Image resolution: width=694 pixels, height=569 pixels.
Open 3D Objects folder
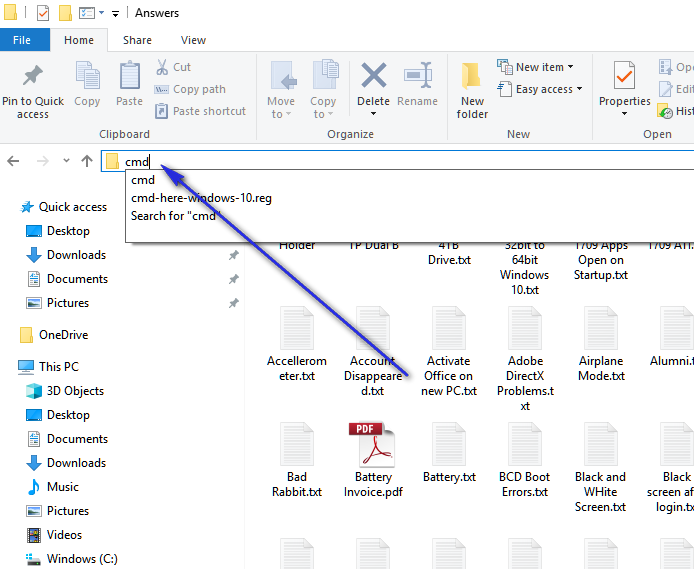click(x=65, y=391)
